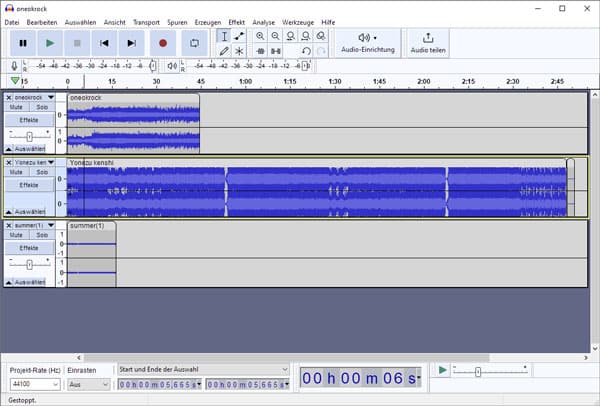The image size is (600, 406).
Task: Open the Bearbeiten menu
Action: [42, 23]
